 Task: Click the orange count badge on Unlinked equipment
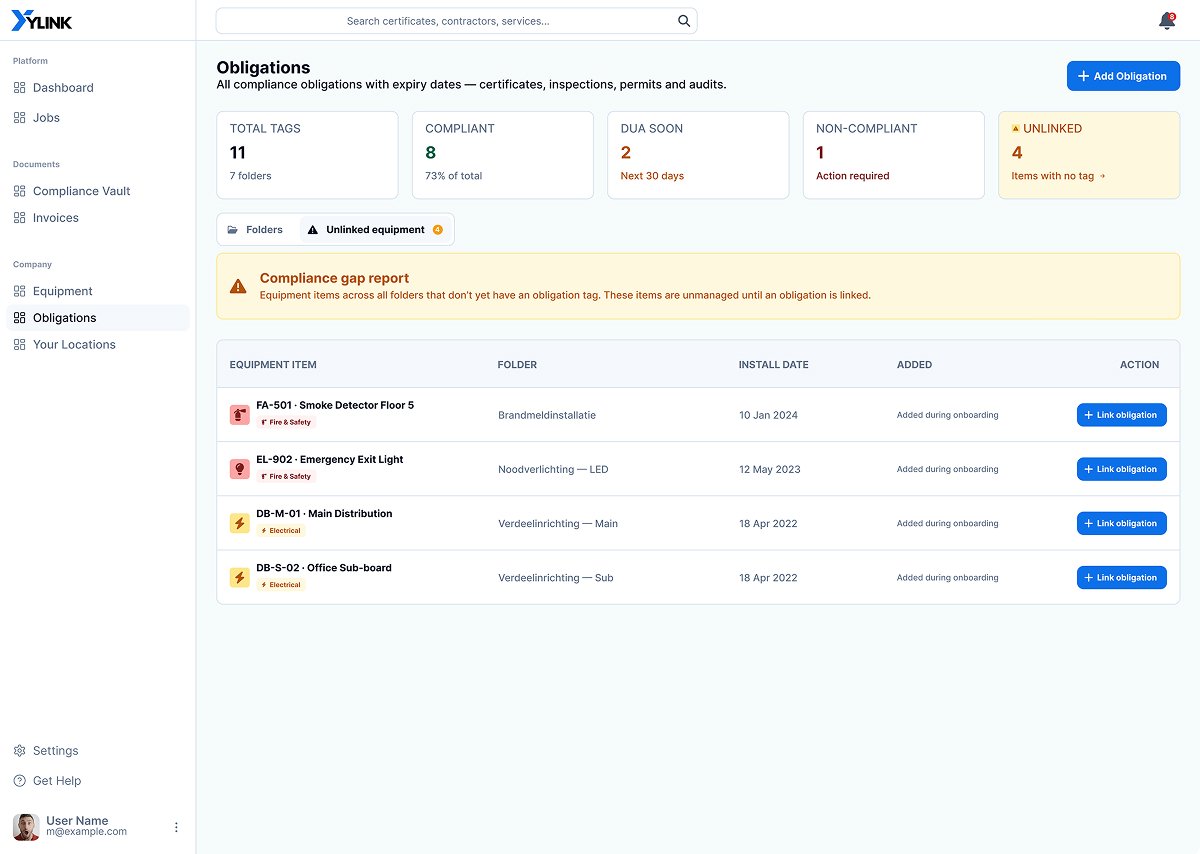coord(438,230)
